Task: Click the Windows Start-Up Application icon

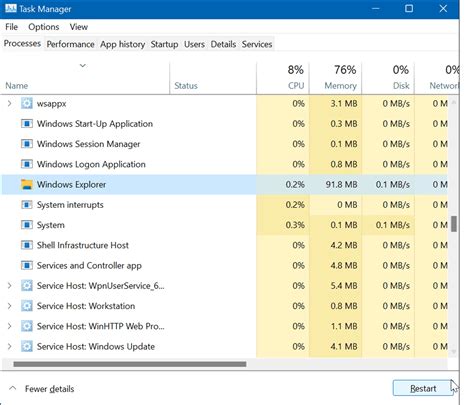Action: (x=27, y=124)
